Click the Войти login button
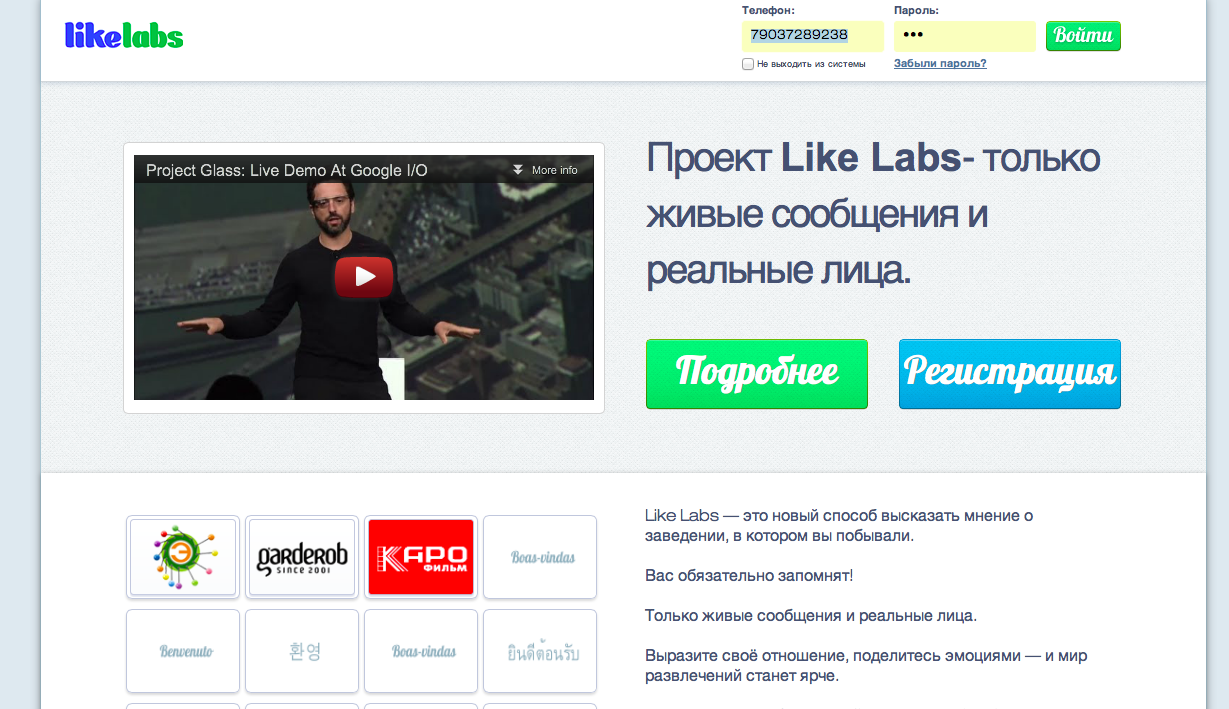 1083,36
